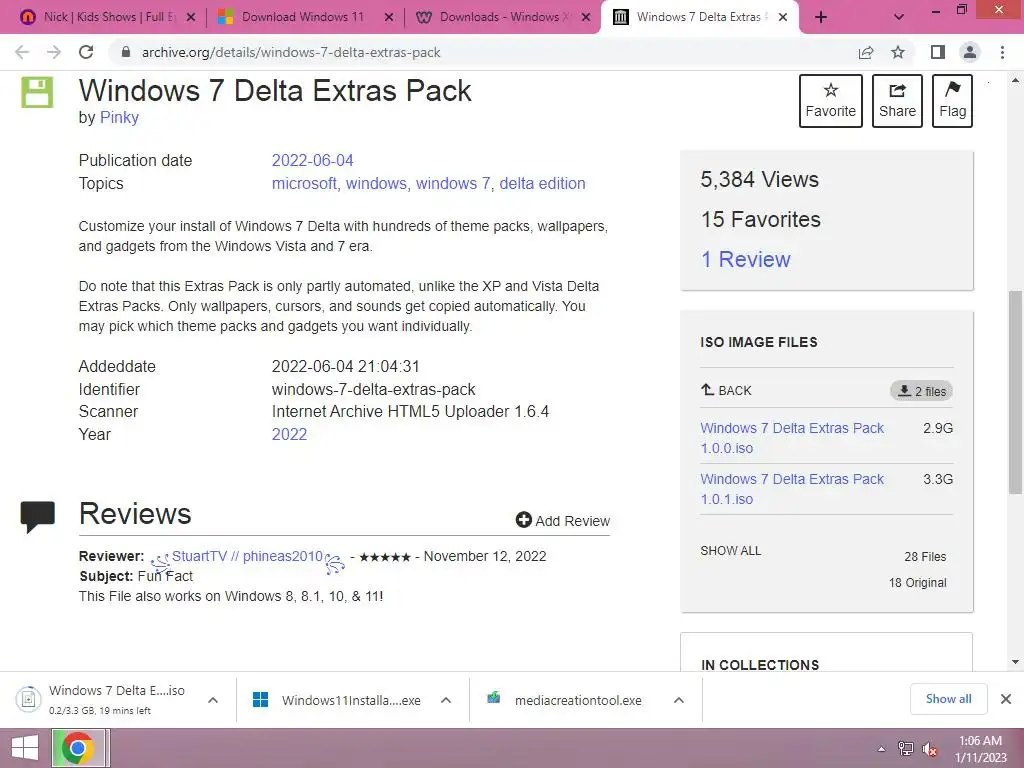Expand options for Windows 7 Delta iso download
The height and width of the screenshot is (768, 1024).
point(212,700)
